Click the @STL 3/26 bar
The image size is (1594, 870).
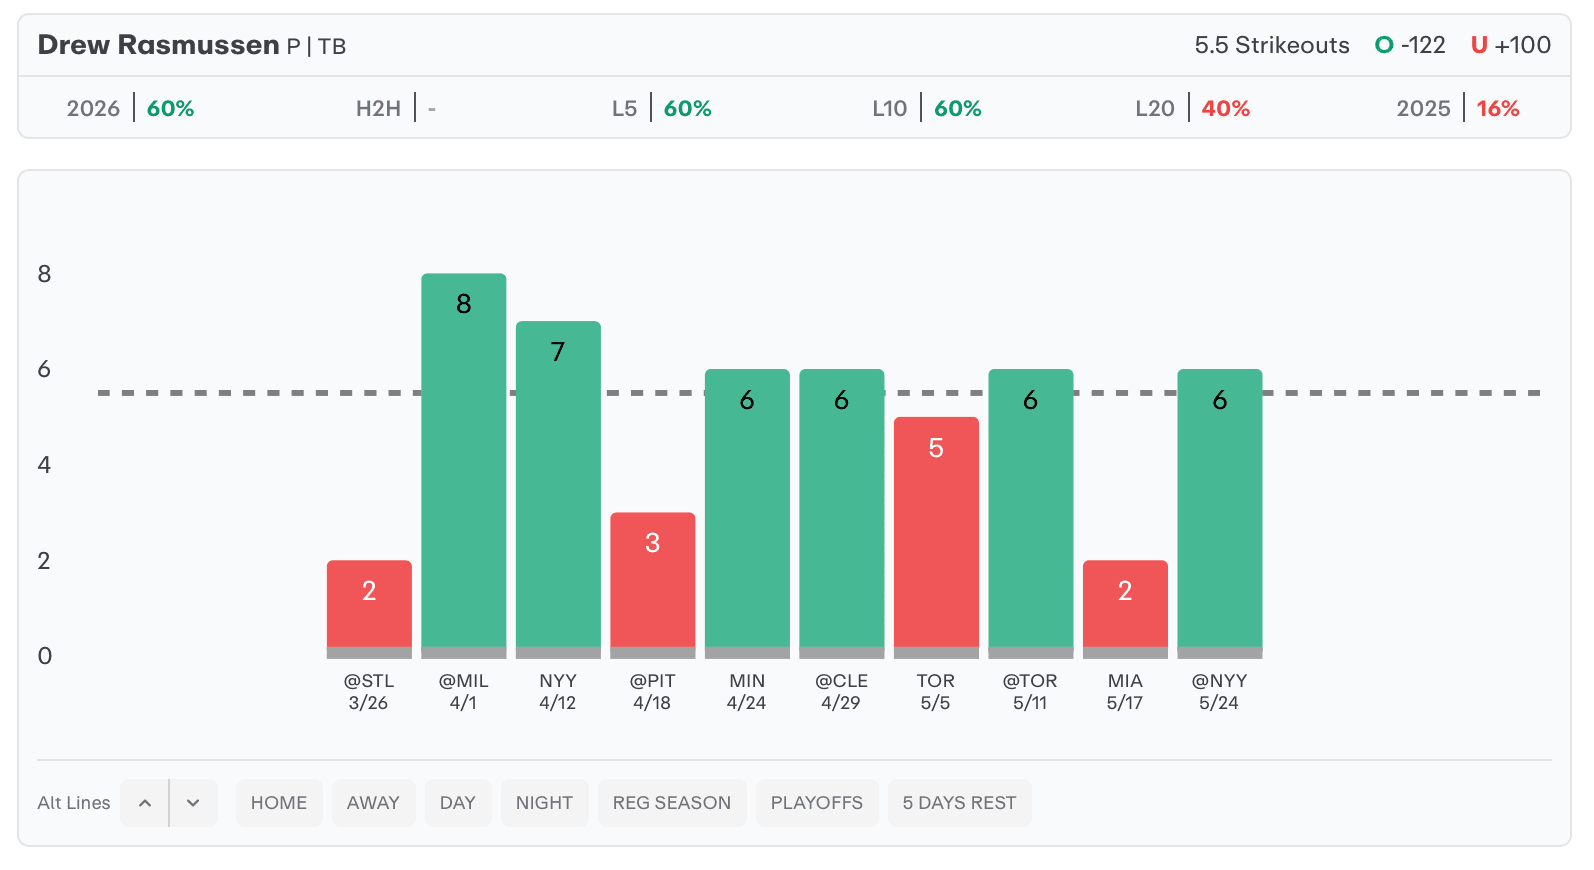coord(369,609)
